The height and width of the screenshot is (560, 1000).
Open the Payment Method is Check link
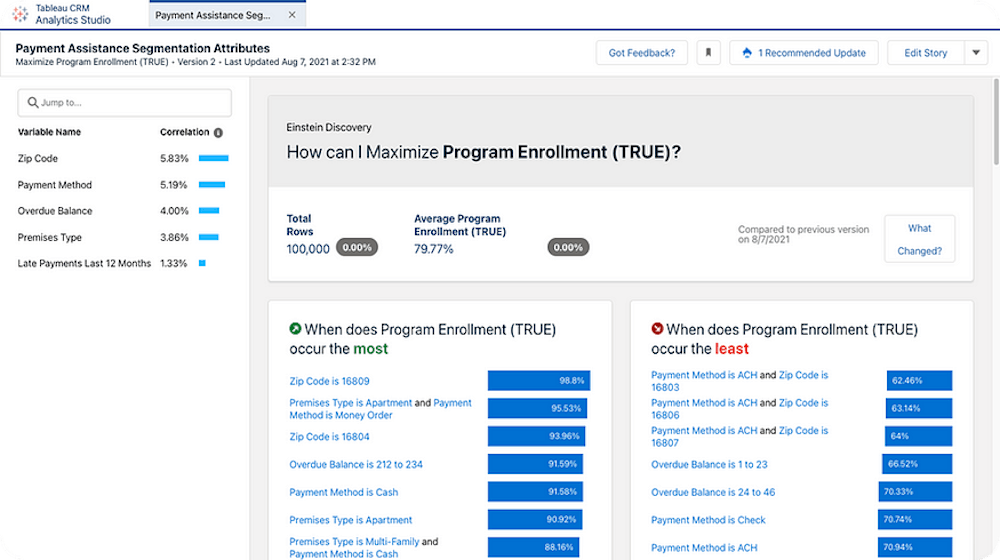click(708, 520)
